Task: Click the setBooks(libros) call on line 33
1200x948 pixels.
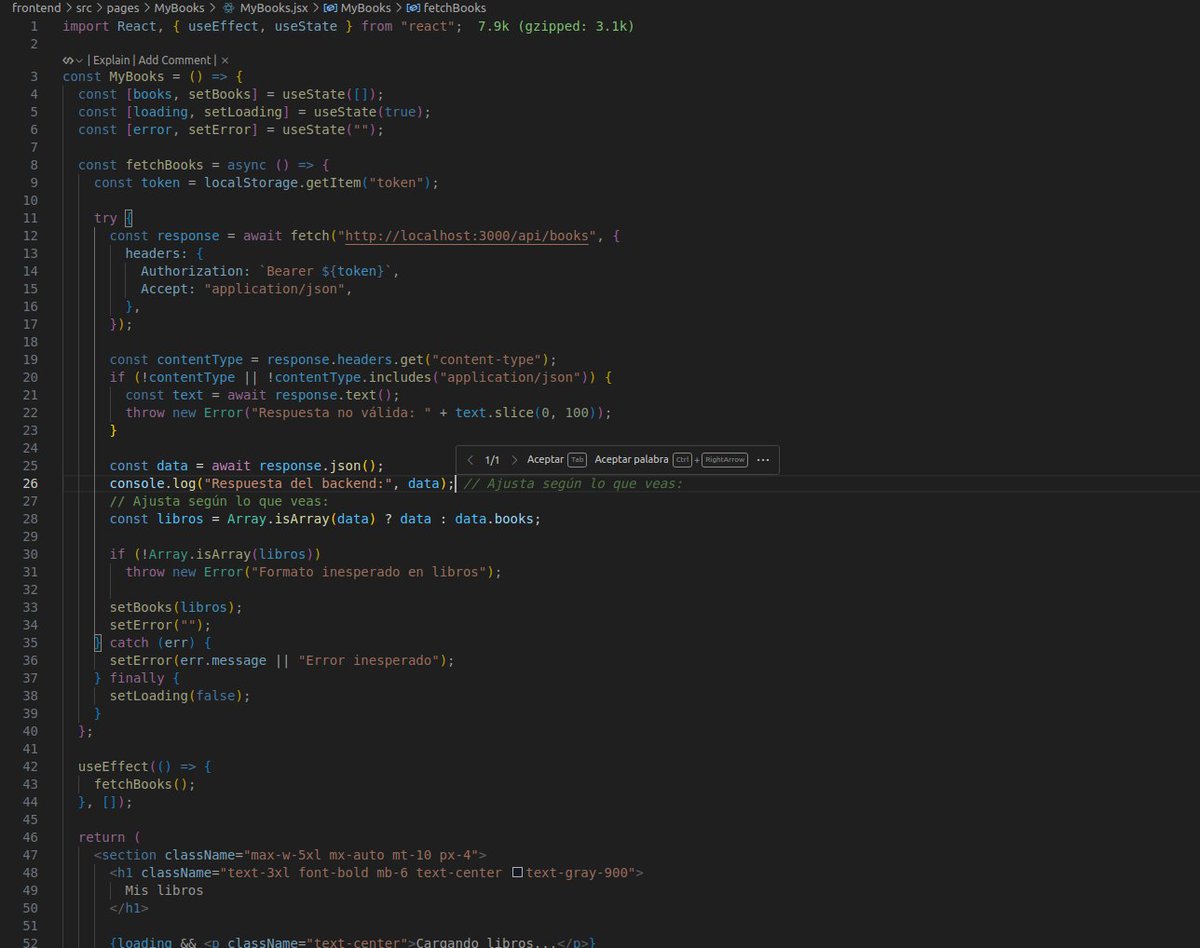Action: 176,608
